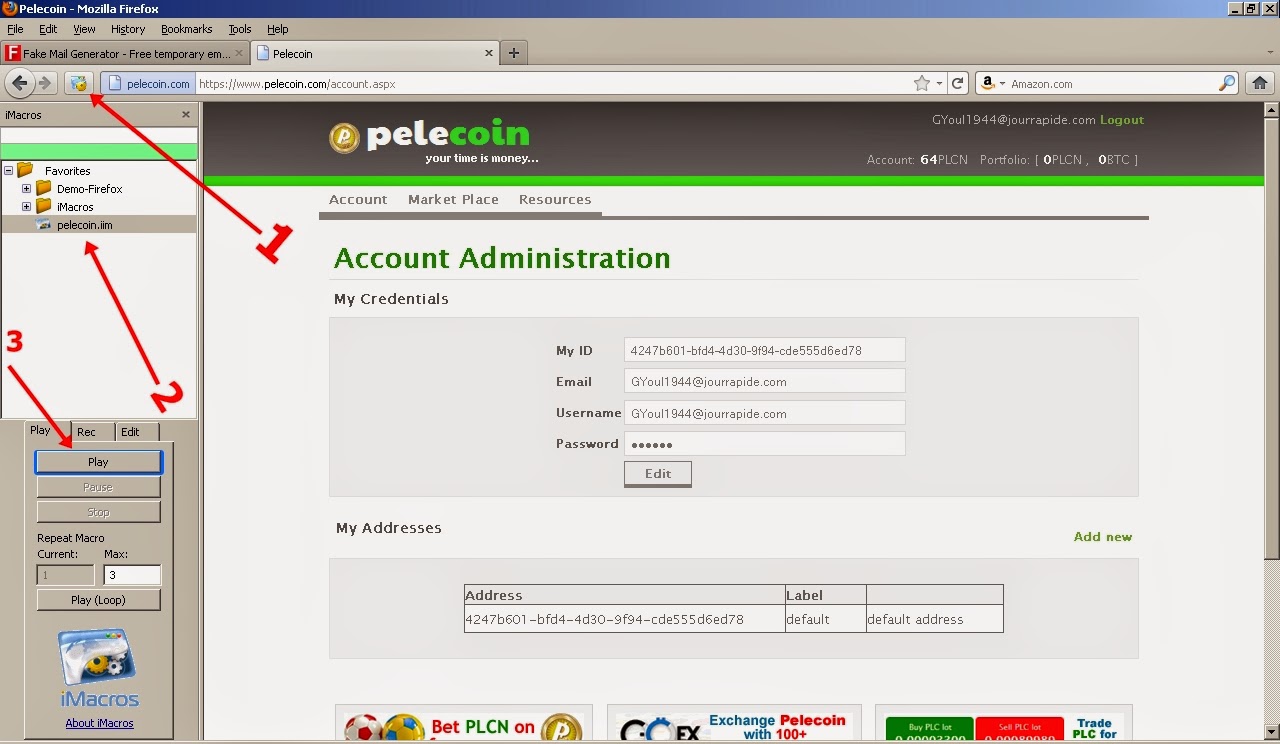
Task: Click the Address column header
Action: click(624, 595)
